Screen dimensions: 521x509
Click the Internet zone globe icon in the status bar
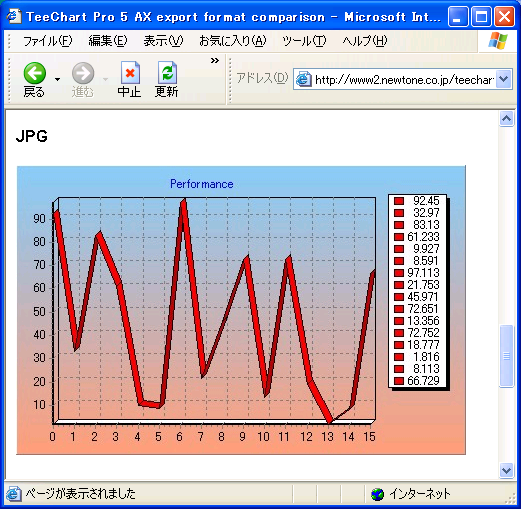pyautogui.click(x=377, y=494)
